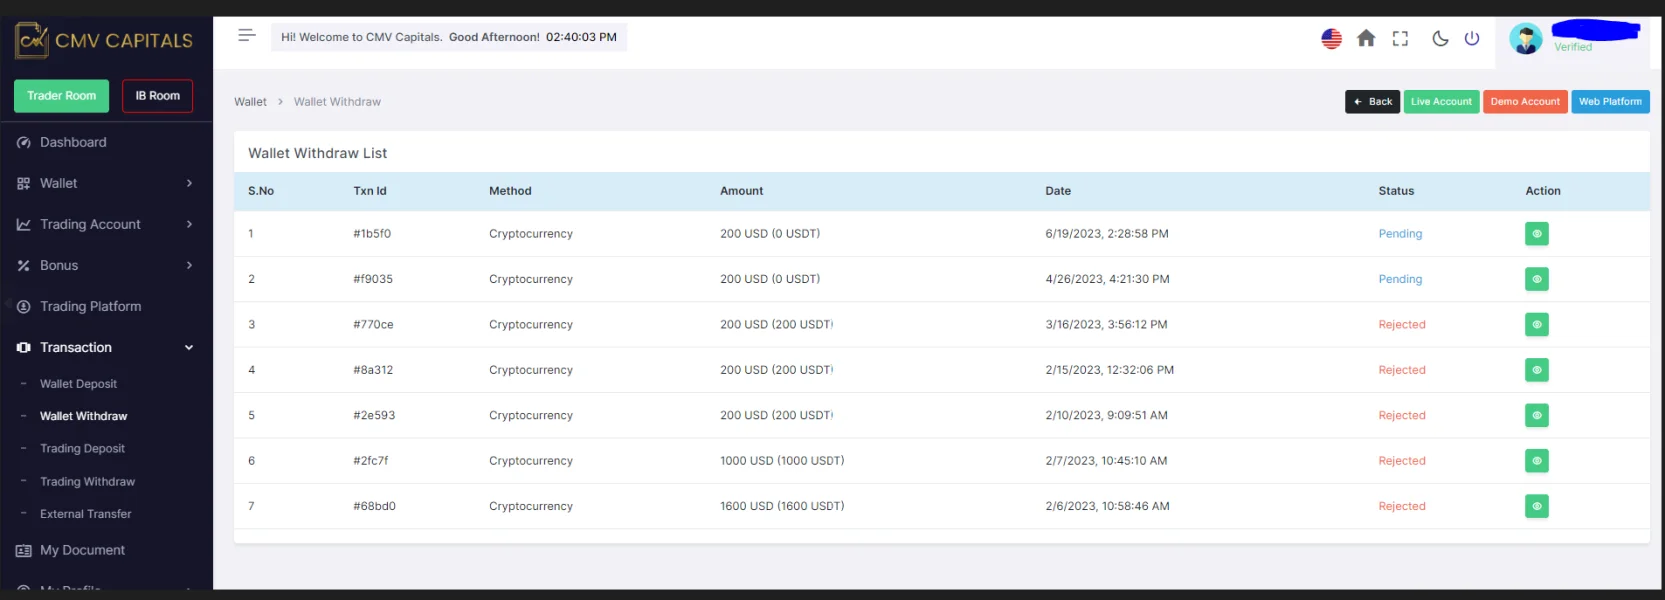Click the orange Demo Account button
Image resolution: width=1665 pixels, height=600 pixels.
point(1524,102)
